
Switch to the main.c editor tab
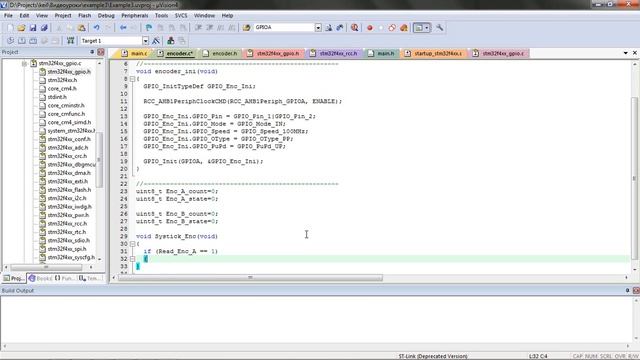click(135, 53)
